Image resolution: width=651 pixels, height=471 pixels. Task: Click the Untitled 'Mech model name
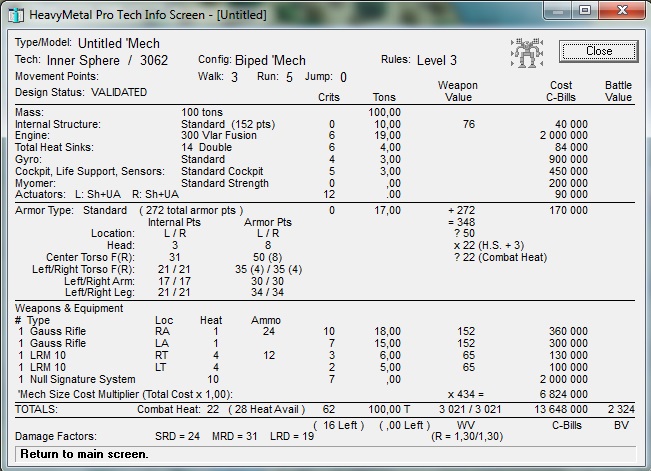tap(132, 44)
